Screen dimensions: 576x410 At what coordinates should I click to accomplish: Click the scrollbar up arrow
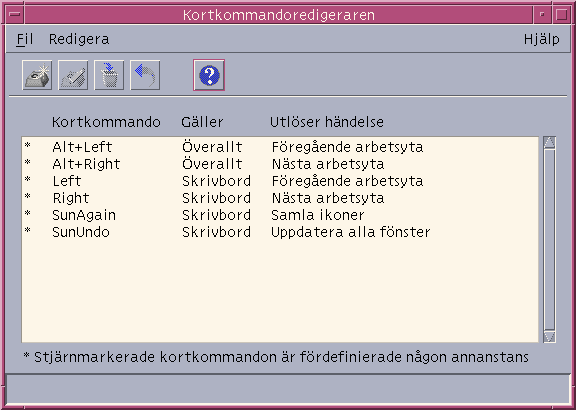550,143
